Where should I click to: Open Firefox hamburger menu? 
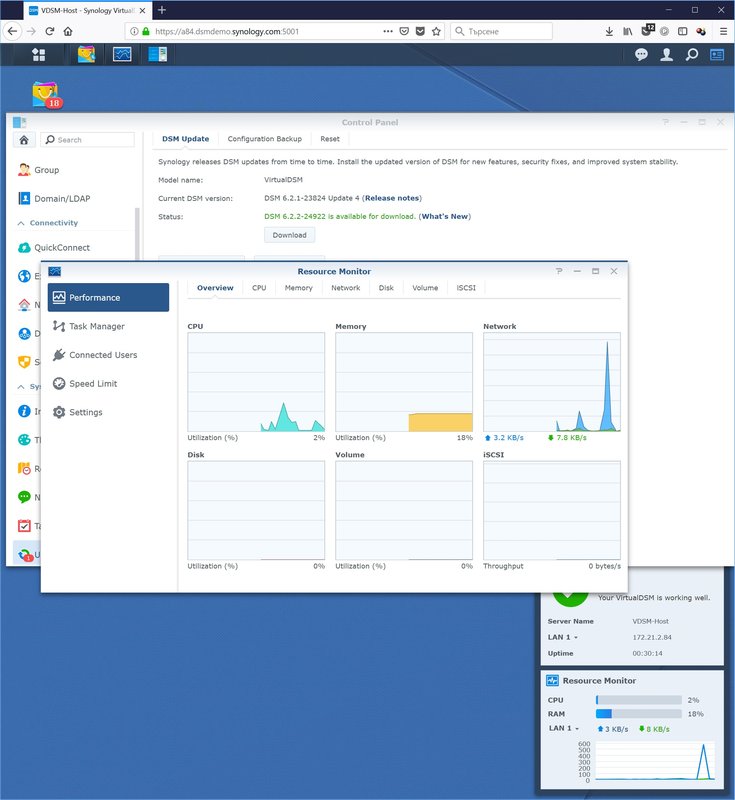(x=723, y=31)
